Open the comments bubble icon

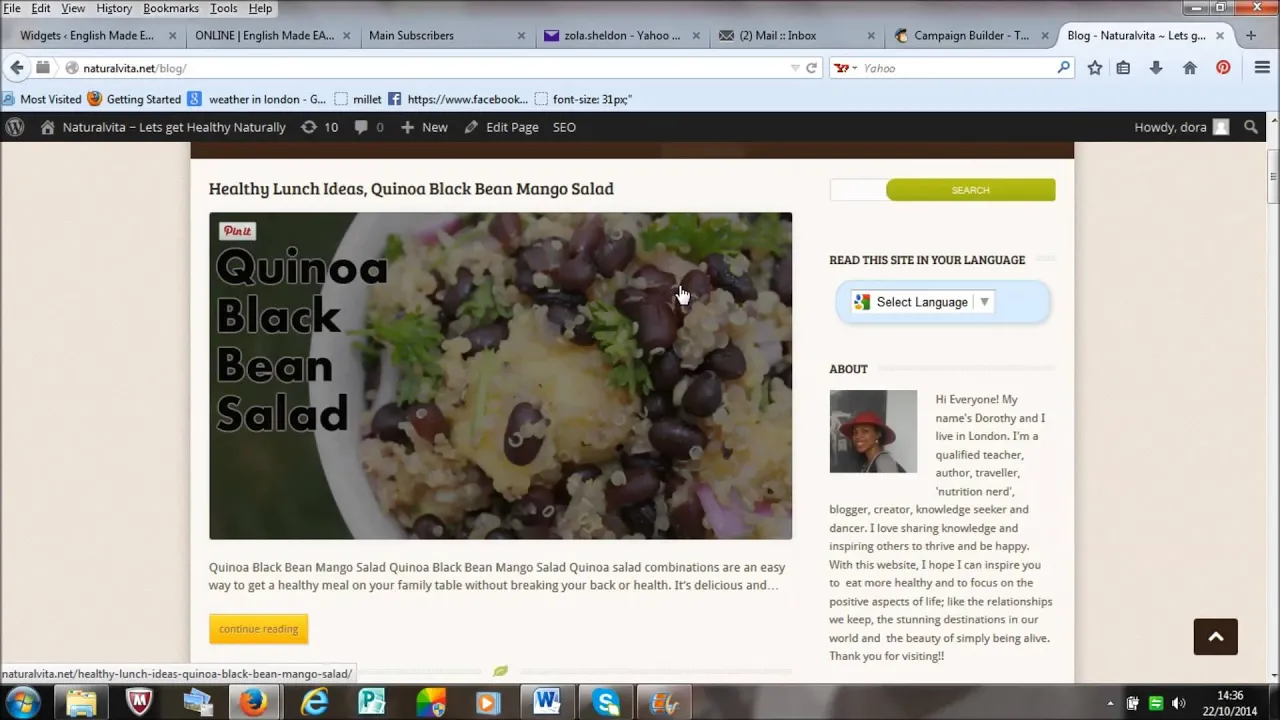coord(361,127)
